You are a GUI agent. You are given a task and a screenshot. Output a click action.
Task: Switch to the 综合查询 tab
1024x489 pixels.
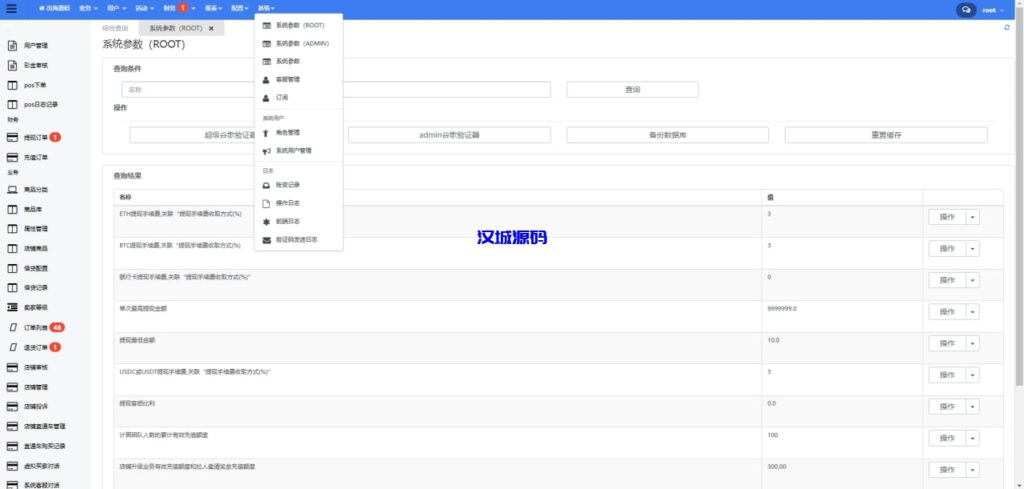click(x=115, y=28)
